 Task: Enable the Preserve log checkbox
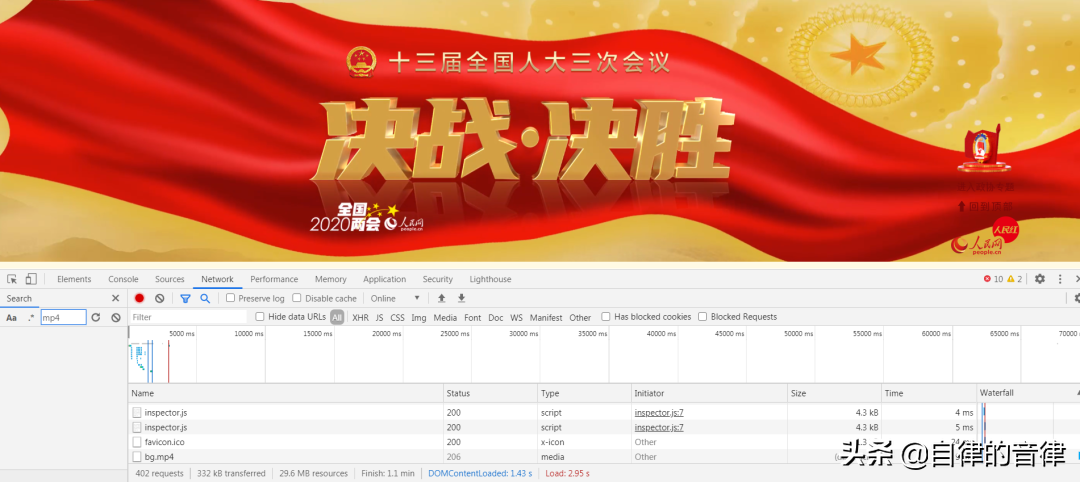231,298
